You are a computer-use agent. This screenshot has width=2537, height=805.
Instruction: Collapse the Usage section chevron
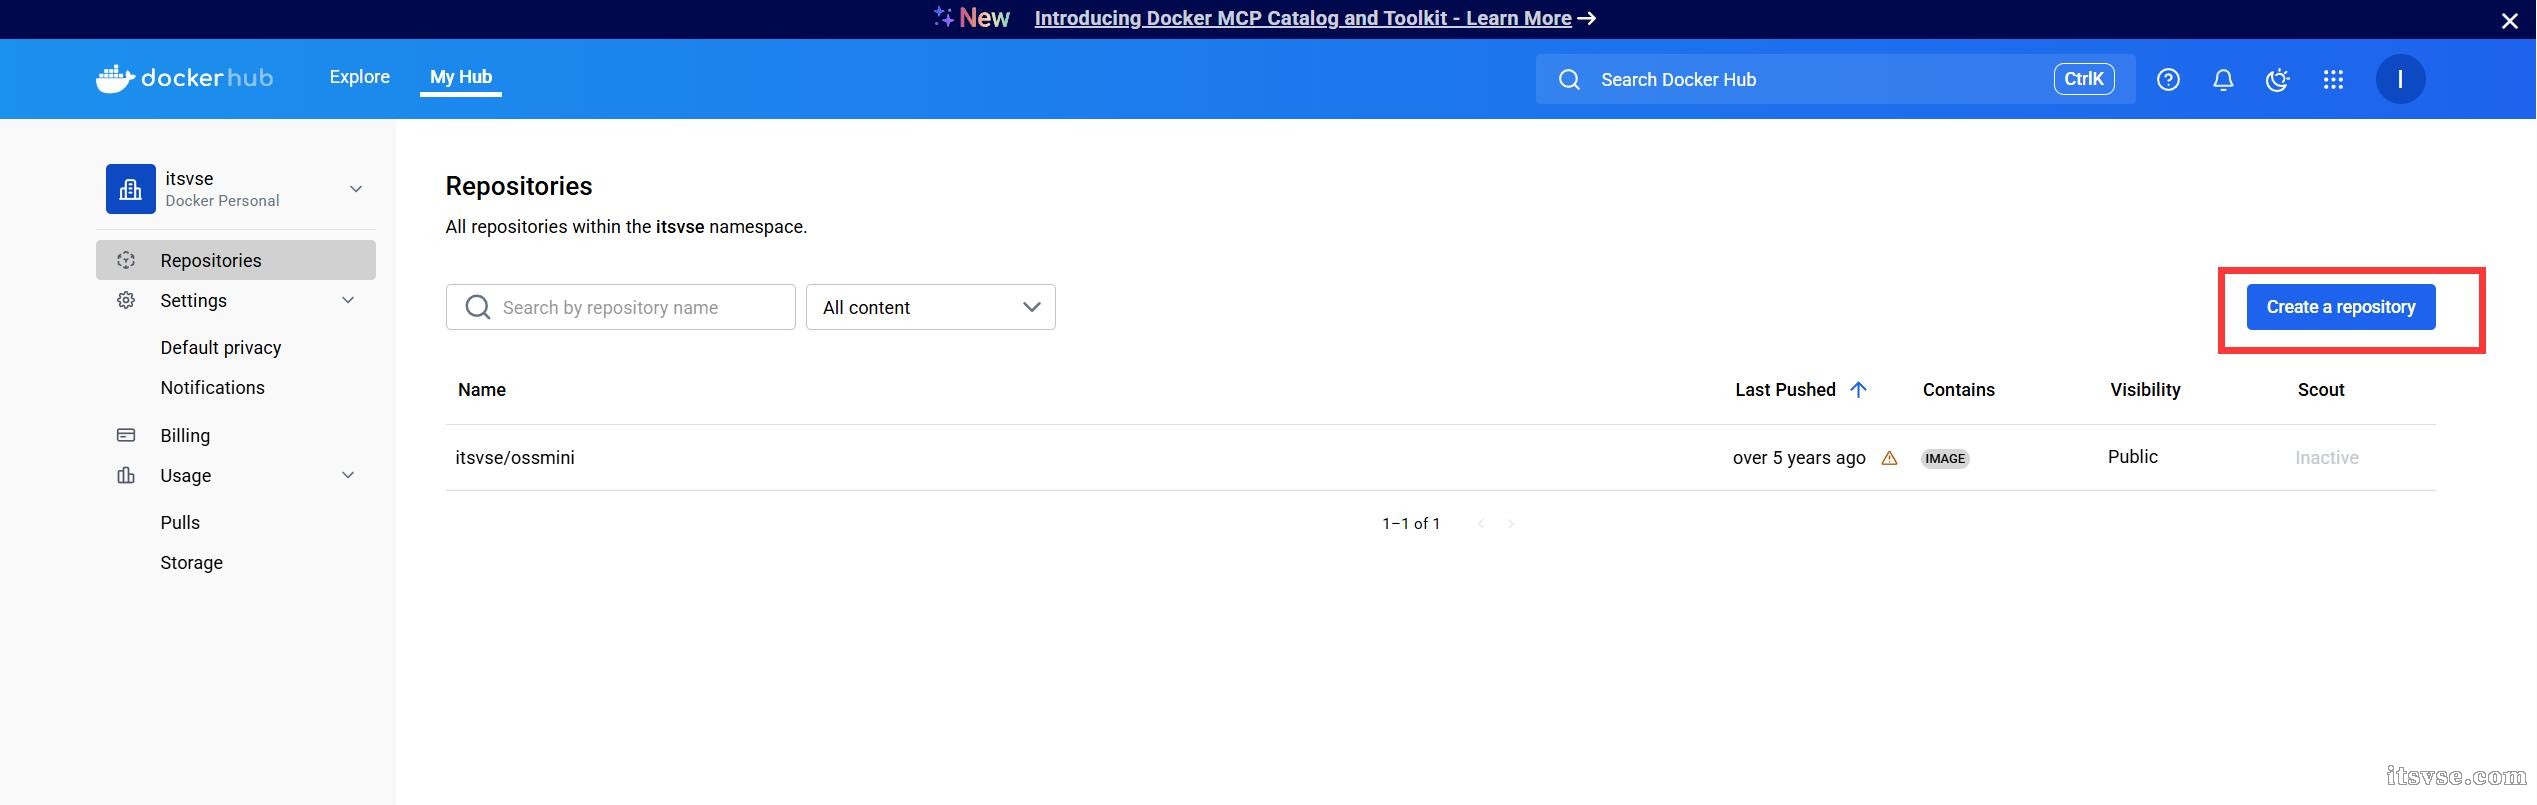[x=348, y=475]
